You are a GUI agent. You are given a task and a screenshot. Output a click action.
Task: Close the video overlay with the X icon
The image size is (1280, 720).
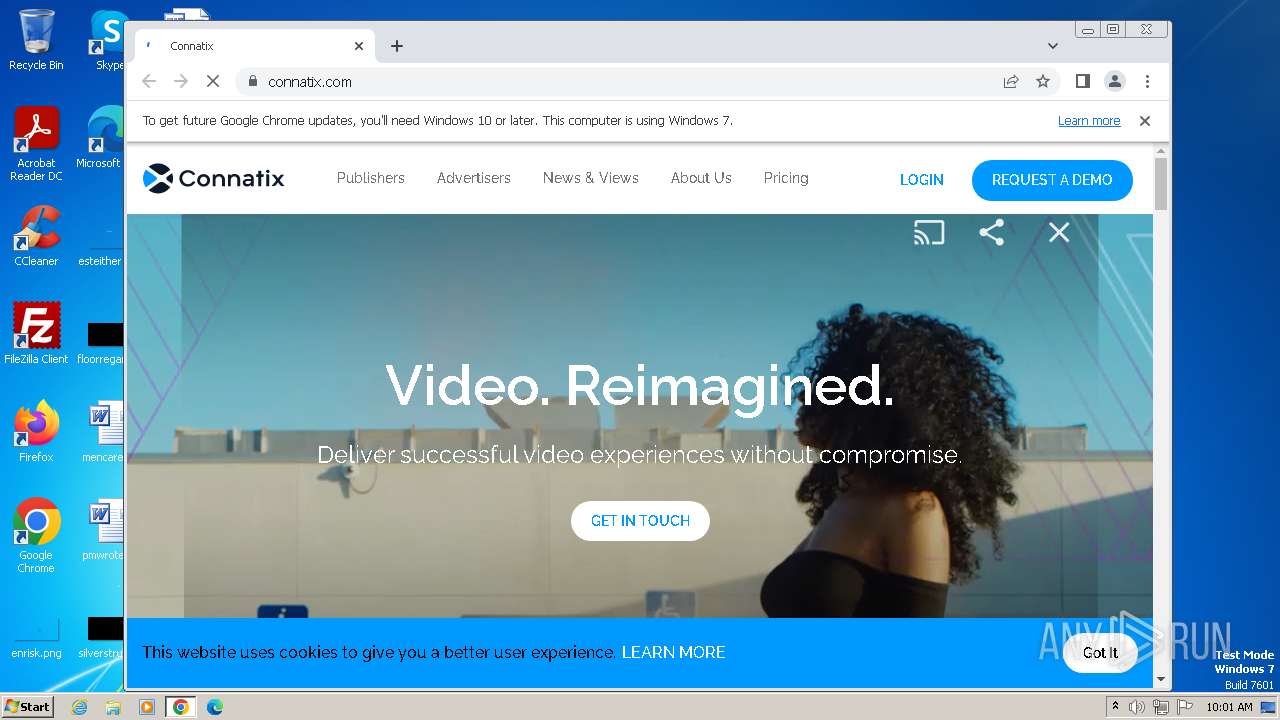tap(1059, 233)
